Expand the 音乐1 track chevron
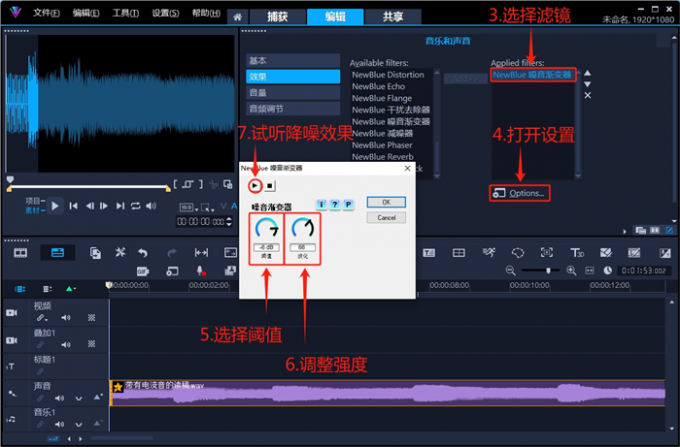The width and height of the screenshot is (680, 447). (x=78, y=424)
